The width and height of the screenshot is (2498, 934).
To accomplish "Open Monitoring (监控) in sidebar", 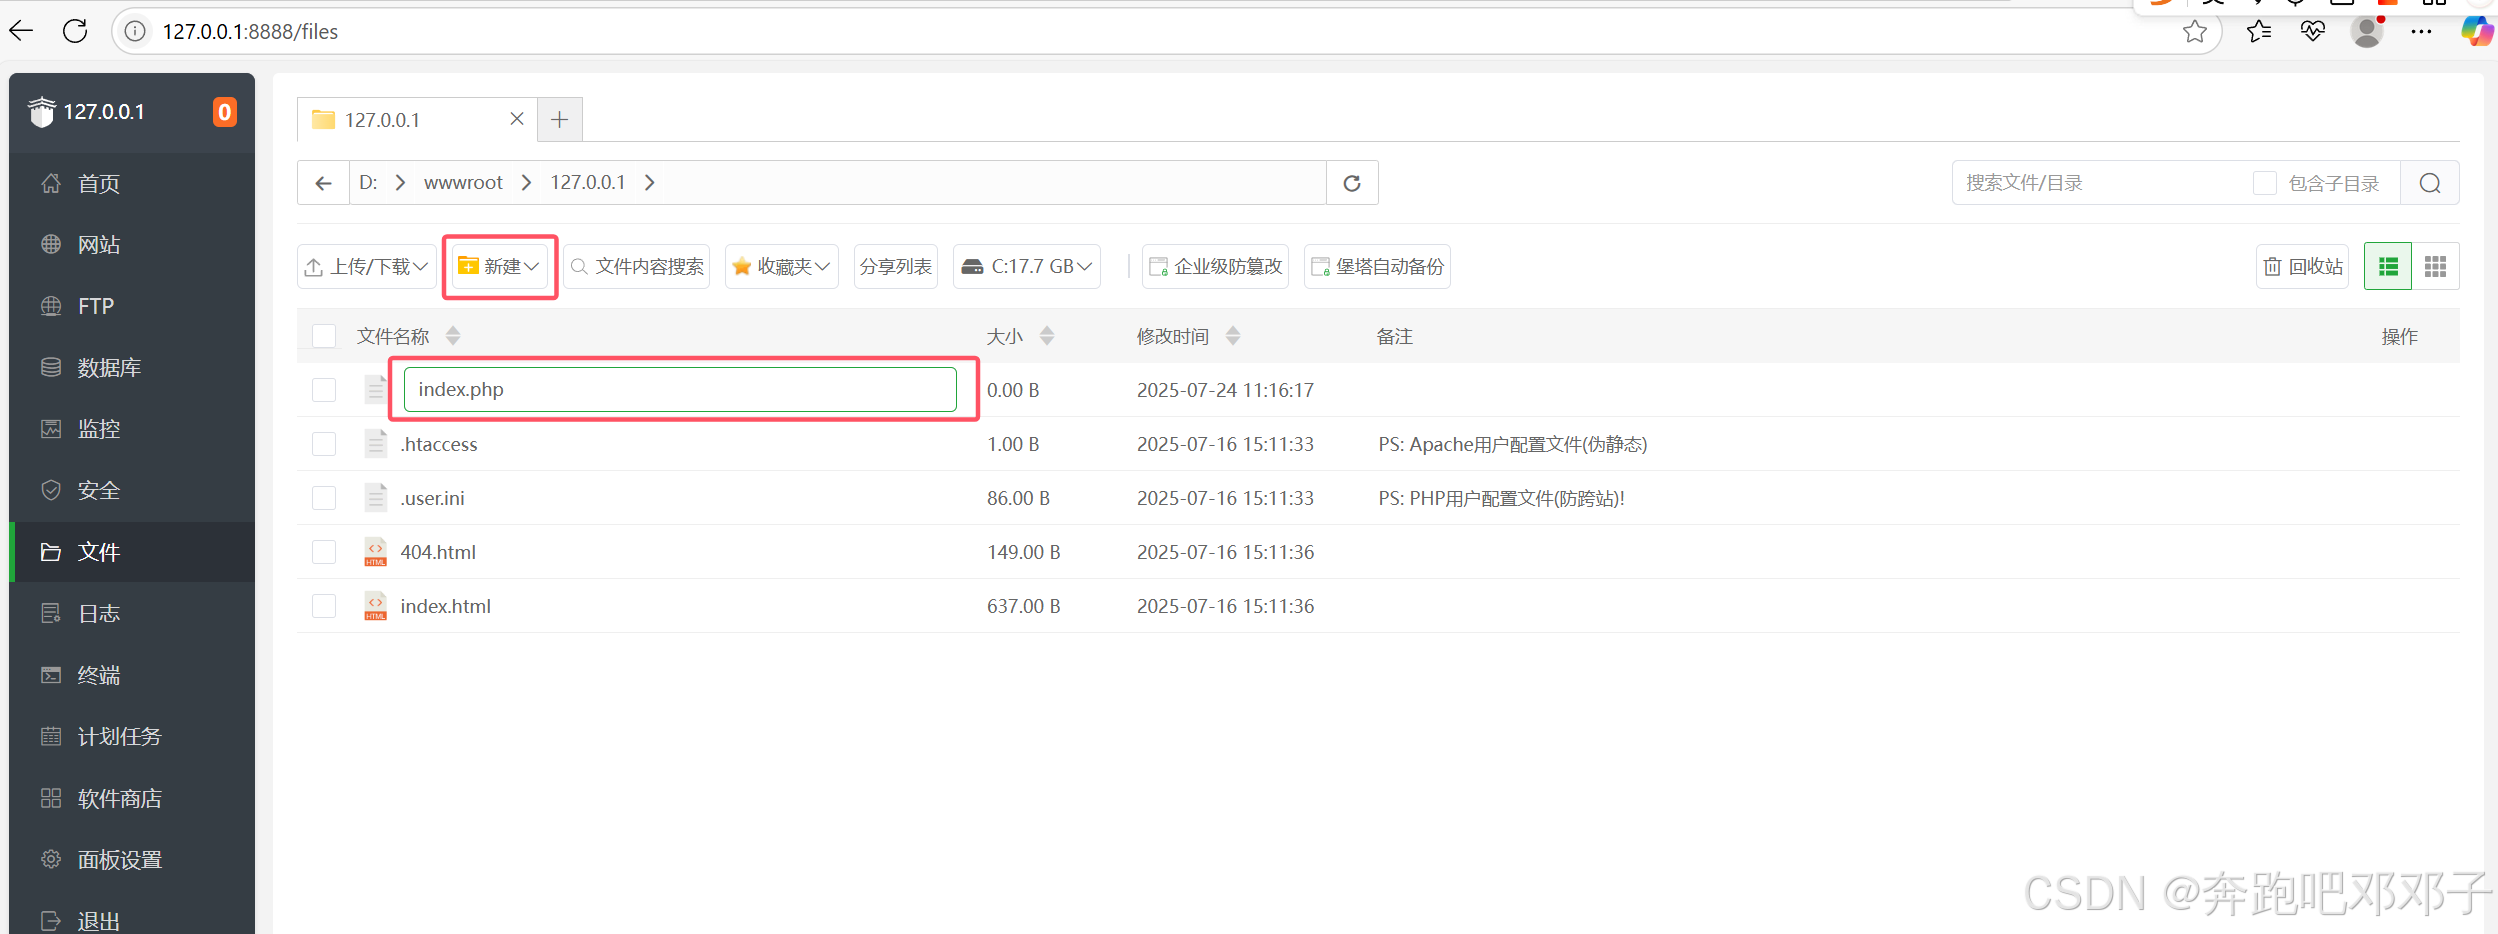I will point(132,429).
